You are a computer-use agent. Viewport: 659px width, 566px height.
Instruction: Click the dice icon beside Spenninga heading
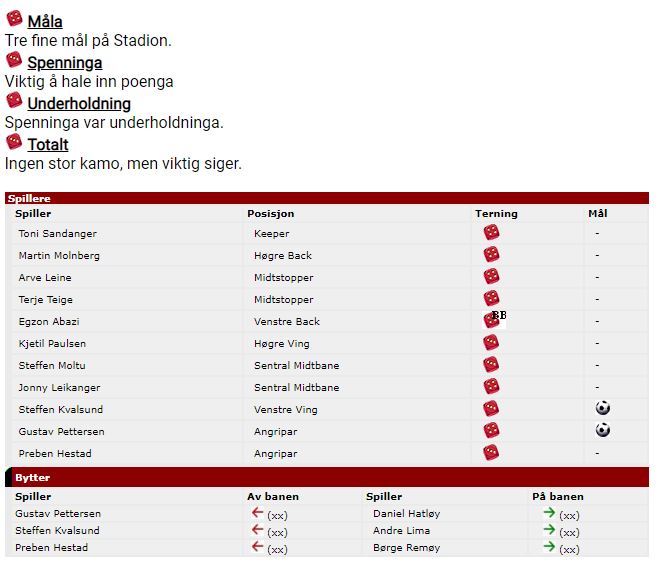14,60
